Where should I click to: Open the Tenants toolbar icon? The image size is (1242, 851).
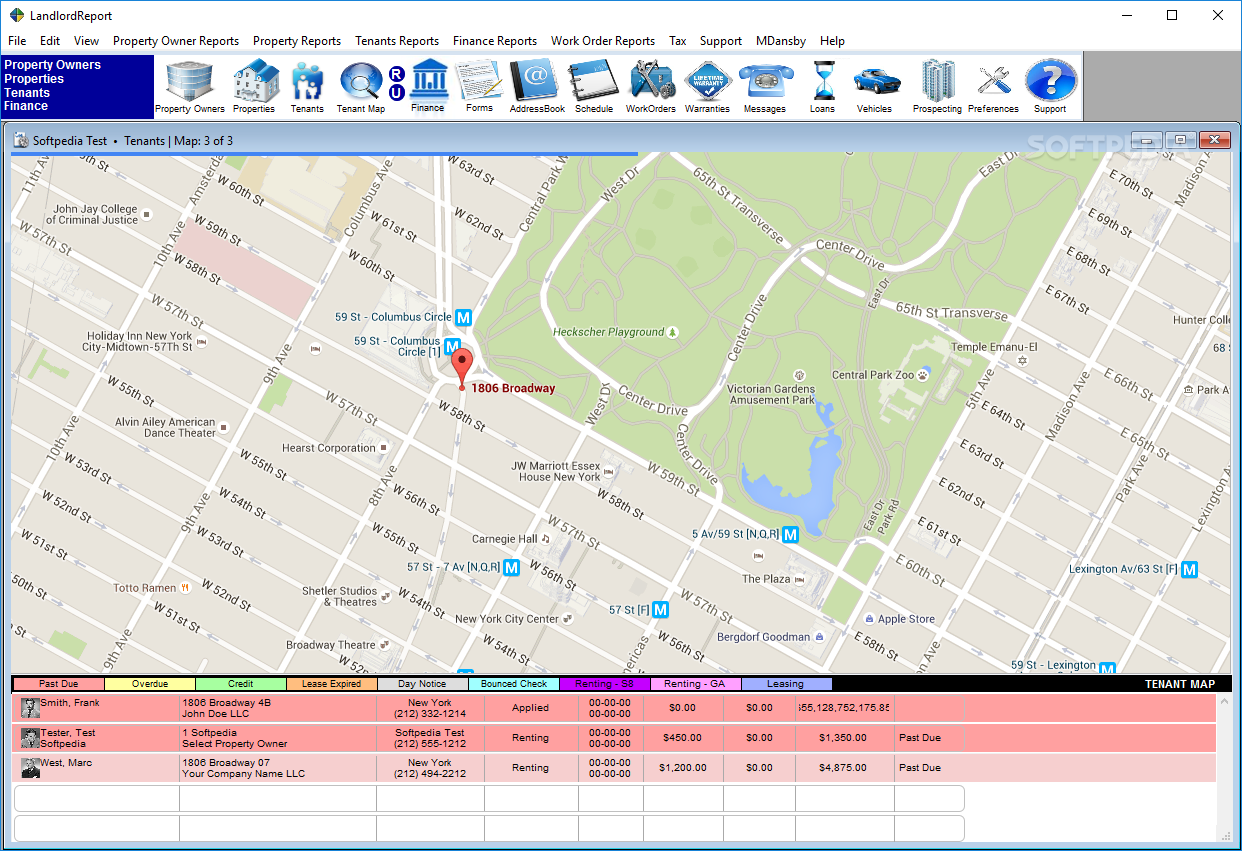click(307, 87)
